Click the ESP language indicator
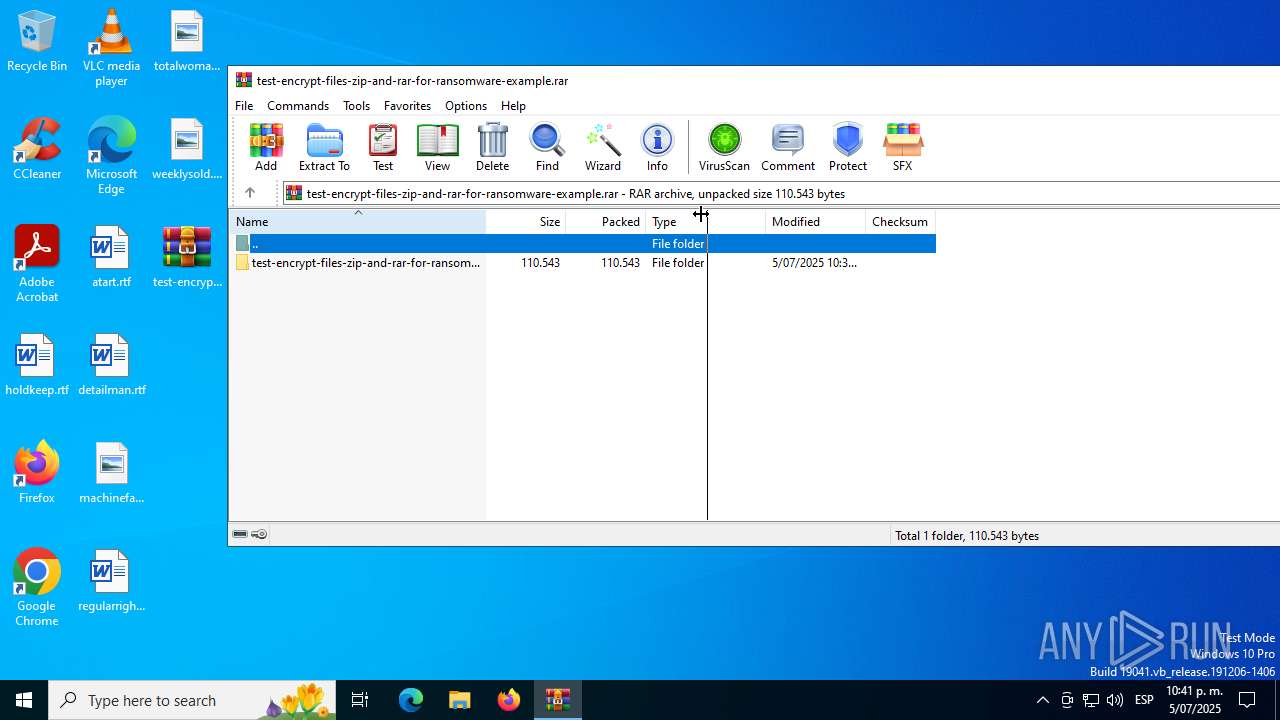The width and height of the screenshot is (1280, 720). click(1145, 700)
